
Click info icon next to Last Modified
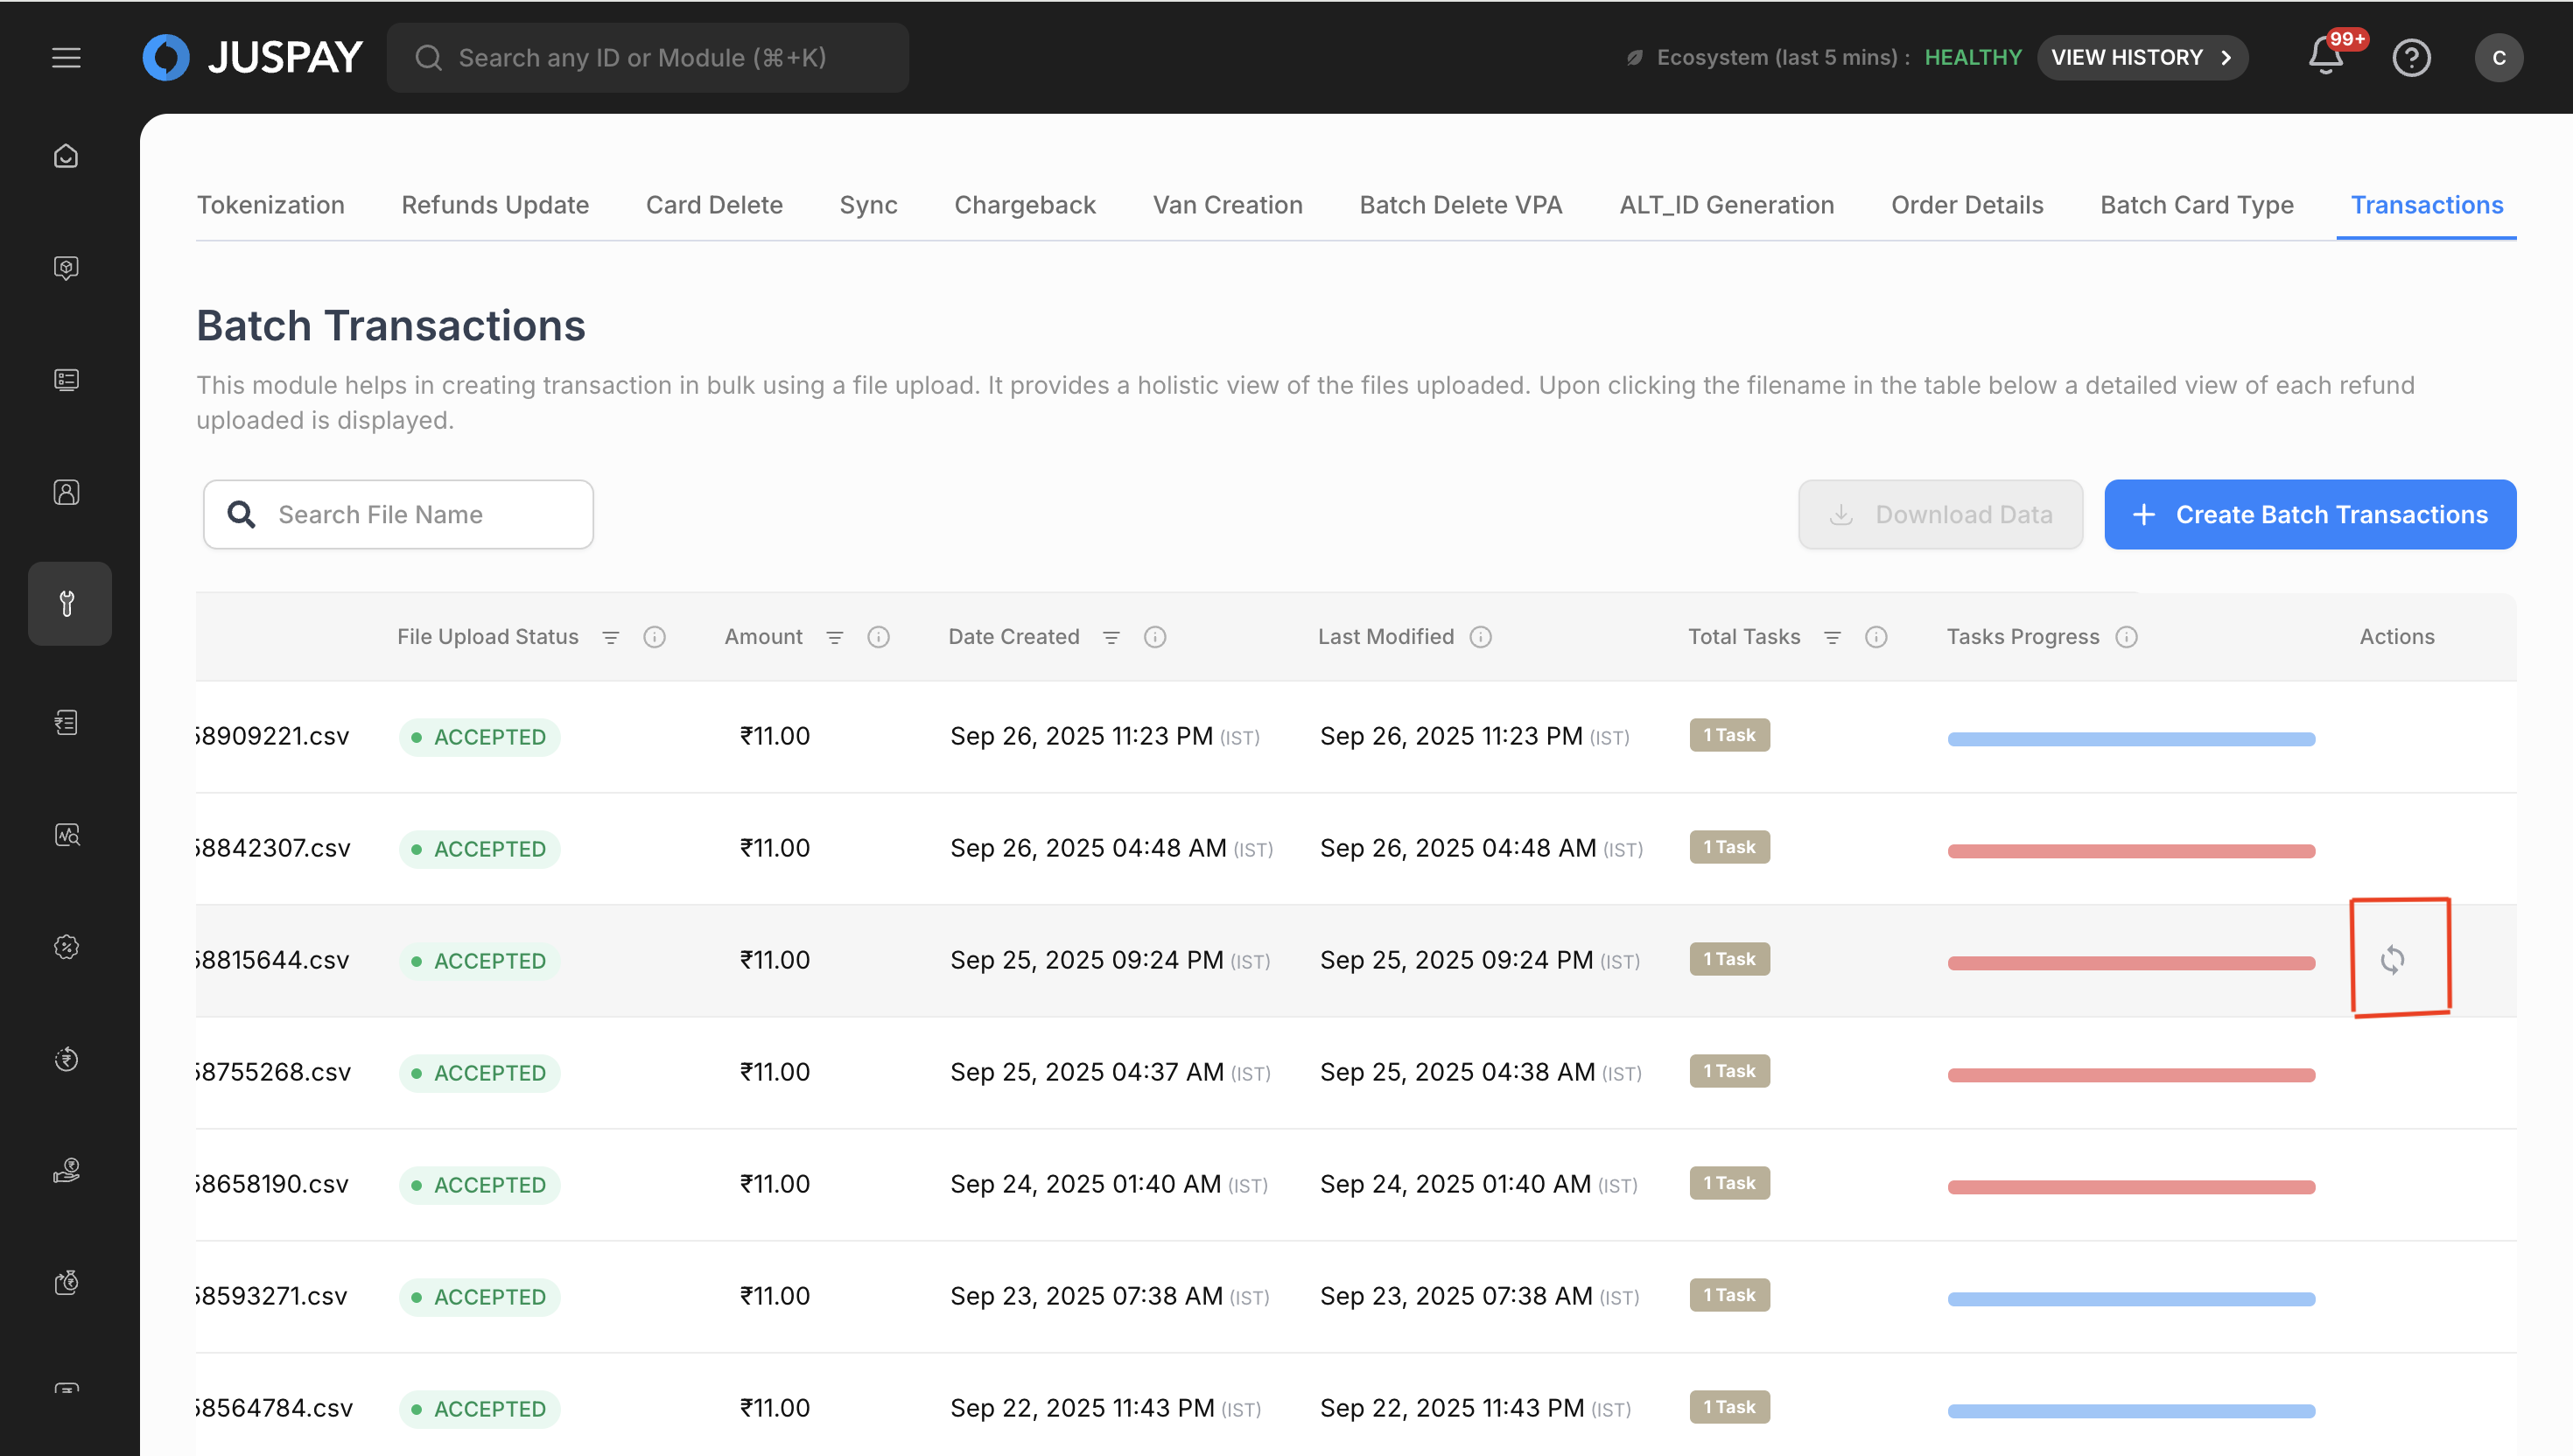[x=1481, y=637]
